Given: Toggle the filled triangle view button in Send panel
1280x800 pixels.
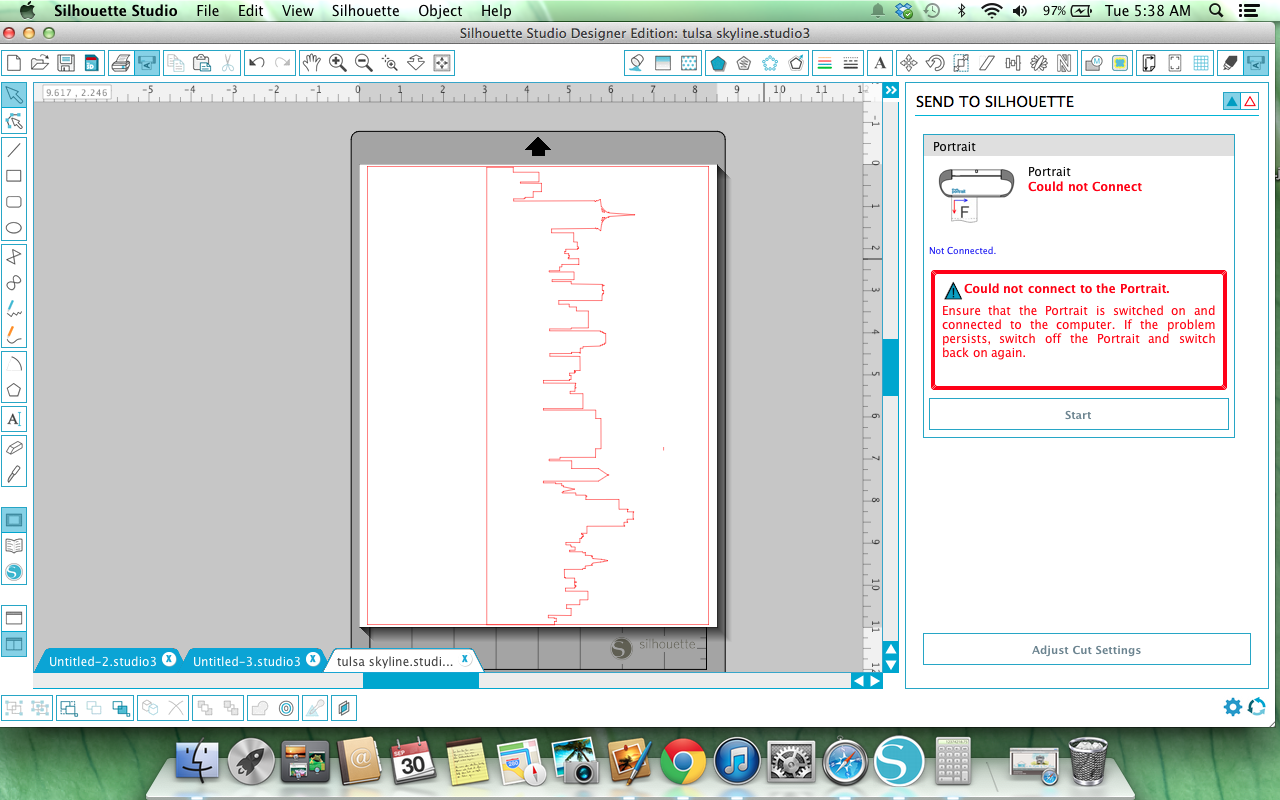Looking at the screenshot, I should (1232, 101).
